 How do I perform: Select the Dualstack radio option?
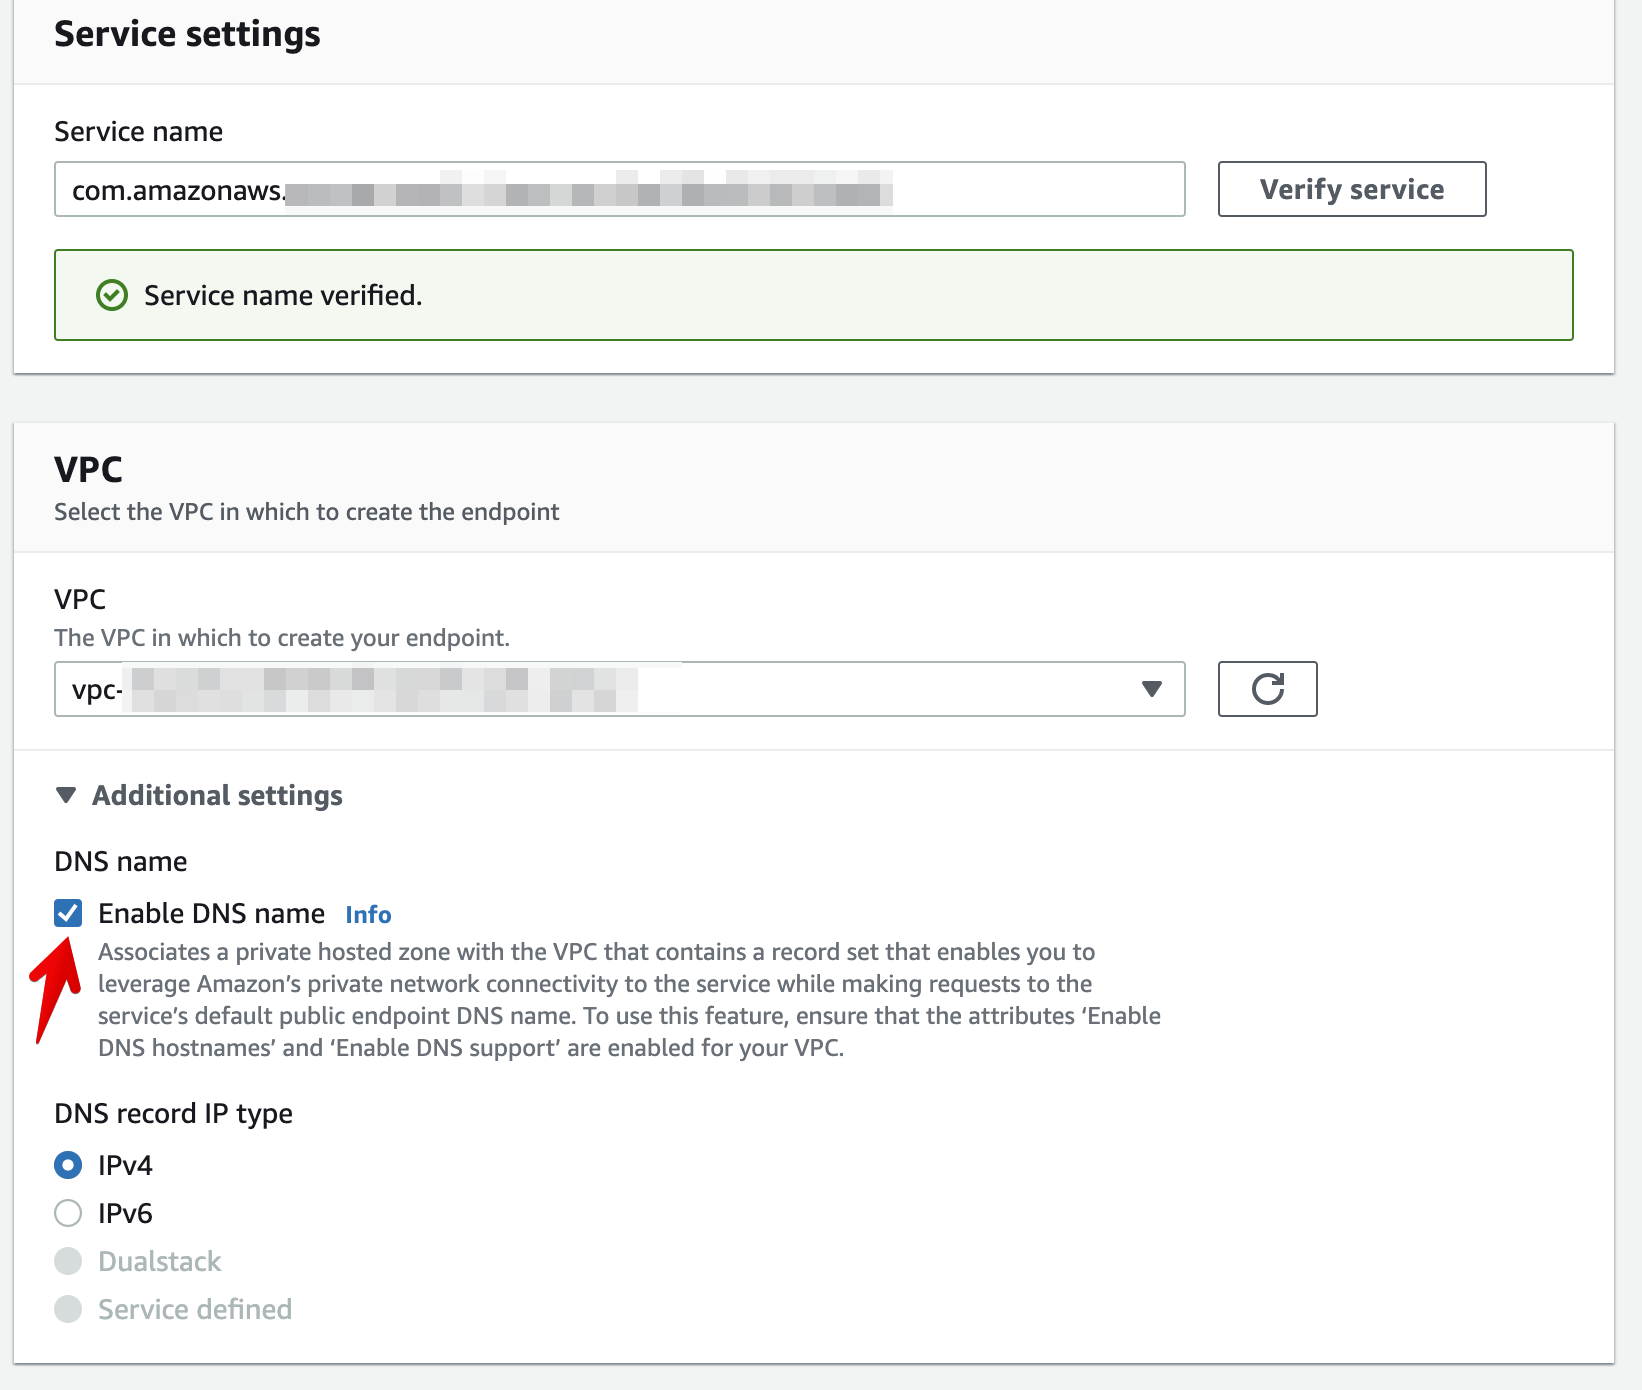68,1261
